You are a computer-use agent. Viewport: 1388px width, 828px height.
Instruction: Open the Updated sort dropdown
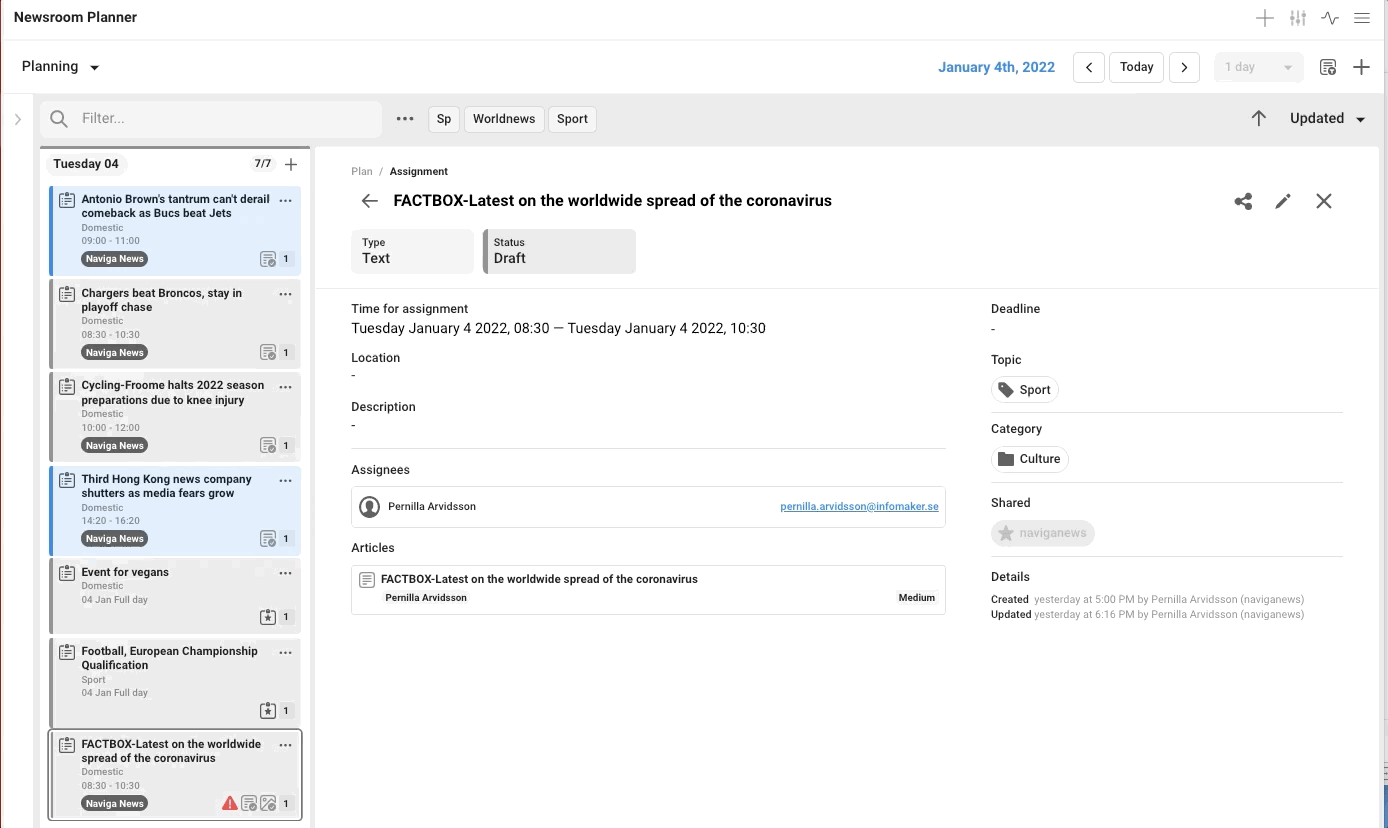(1327, 118)
